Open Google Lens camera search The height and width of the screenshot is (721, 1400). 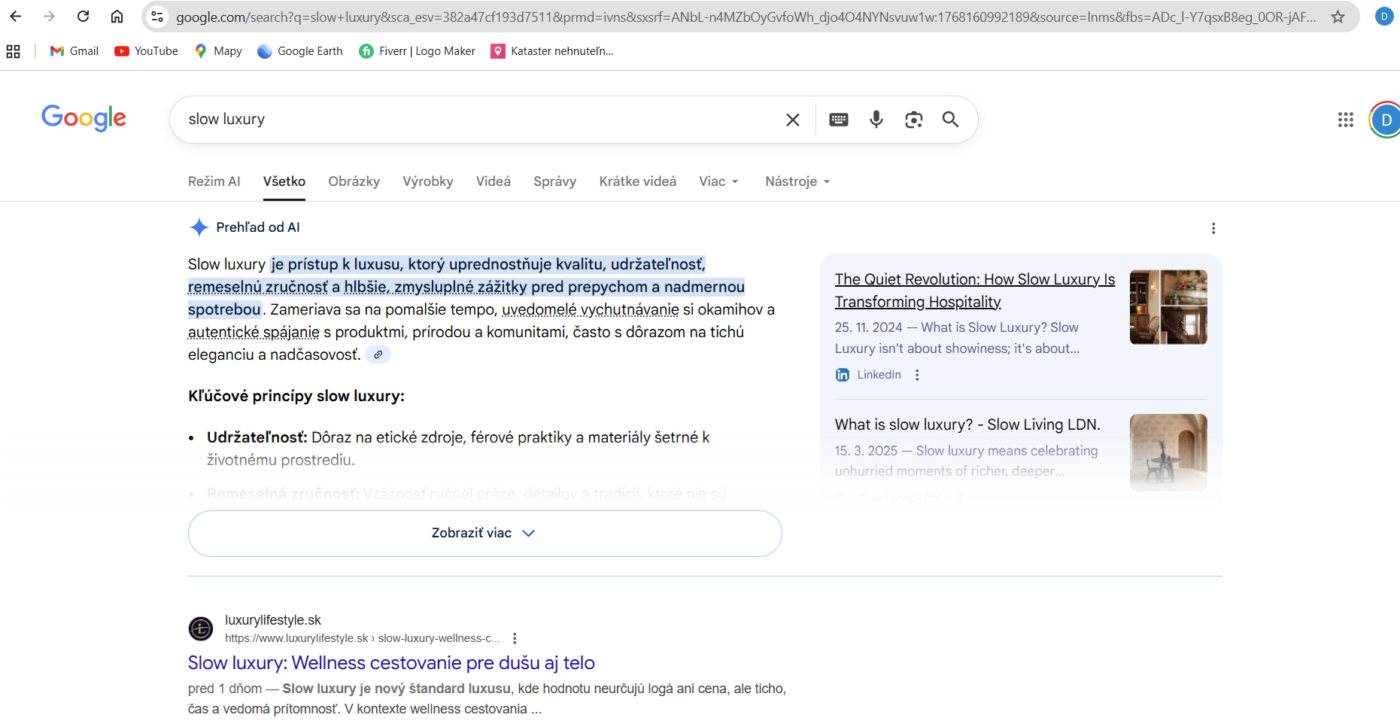pos(913,119)
